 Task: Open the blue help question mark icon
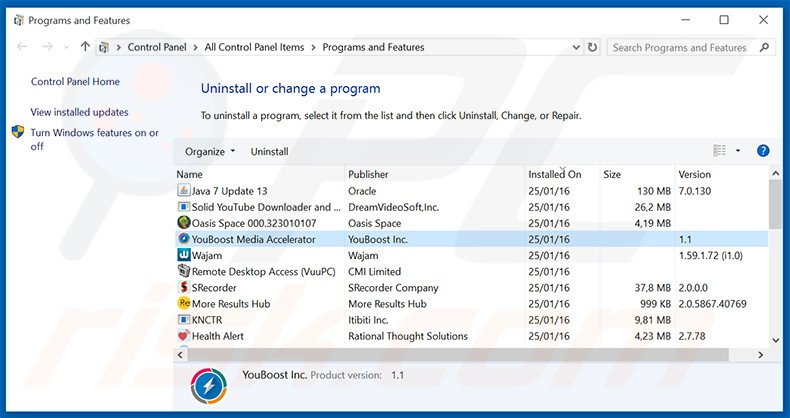point(763,151)
